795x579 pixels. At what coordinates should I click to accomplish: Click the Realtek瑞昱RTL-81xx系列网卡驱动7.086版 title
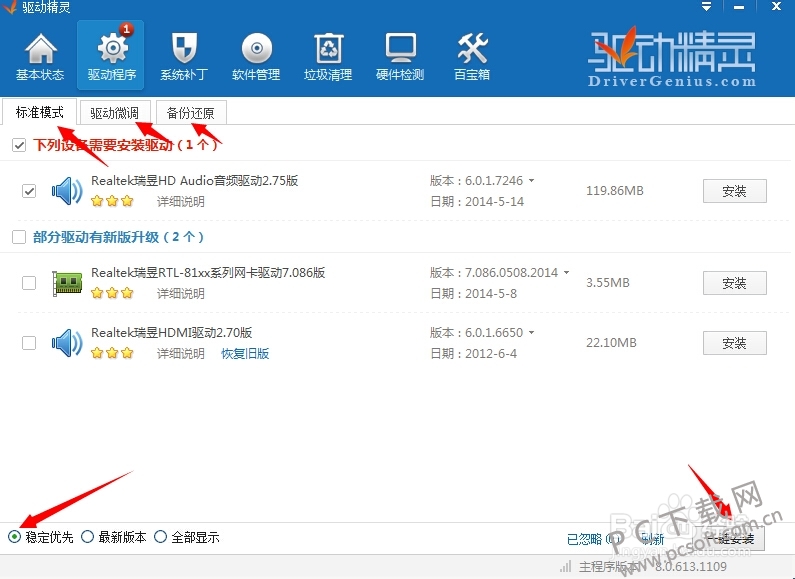pyautogui.click(x=208, y=272)
